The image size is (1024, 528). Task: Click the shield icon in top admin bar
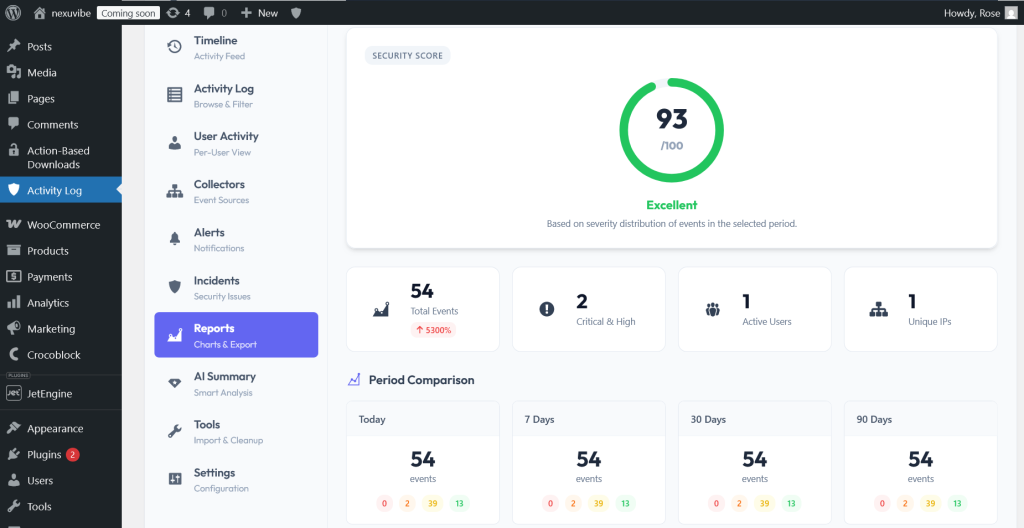point(296,13)
